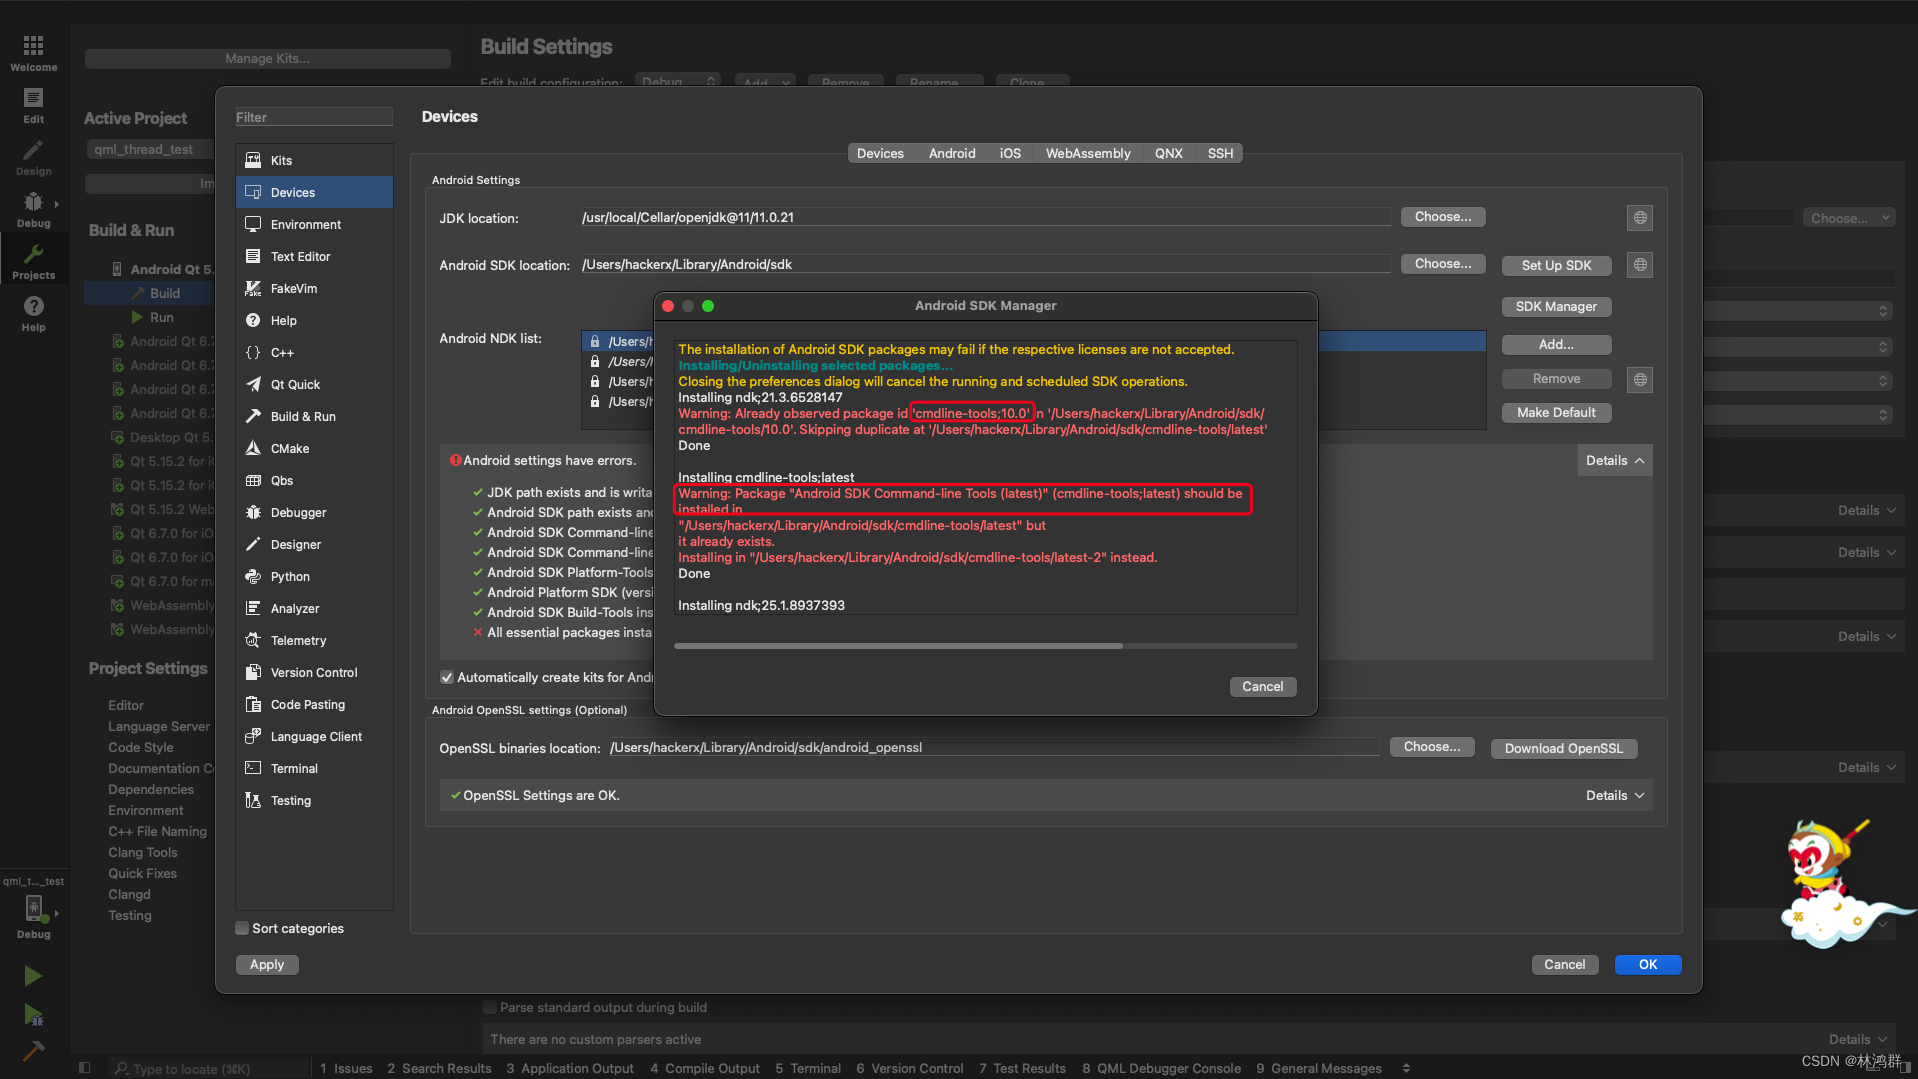Click the SDK installation progress bar
1918x1079 pixels.
point(985,646)
